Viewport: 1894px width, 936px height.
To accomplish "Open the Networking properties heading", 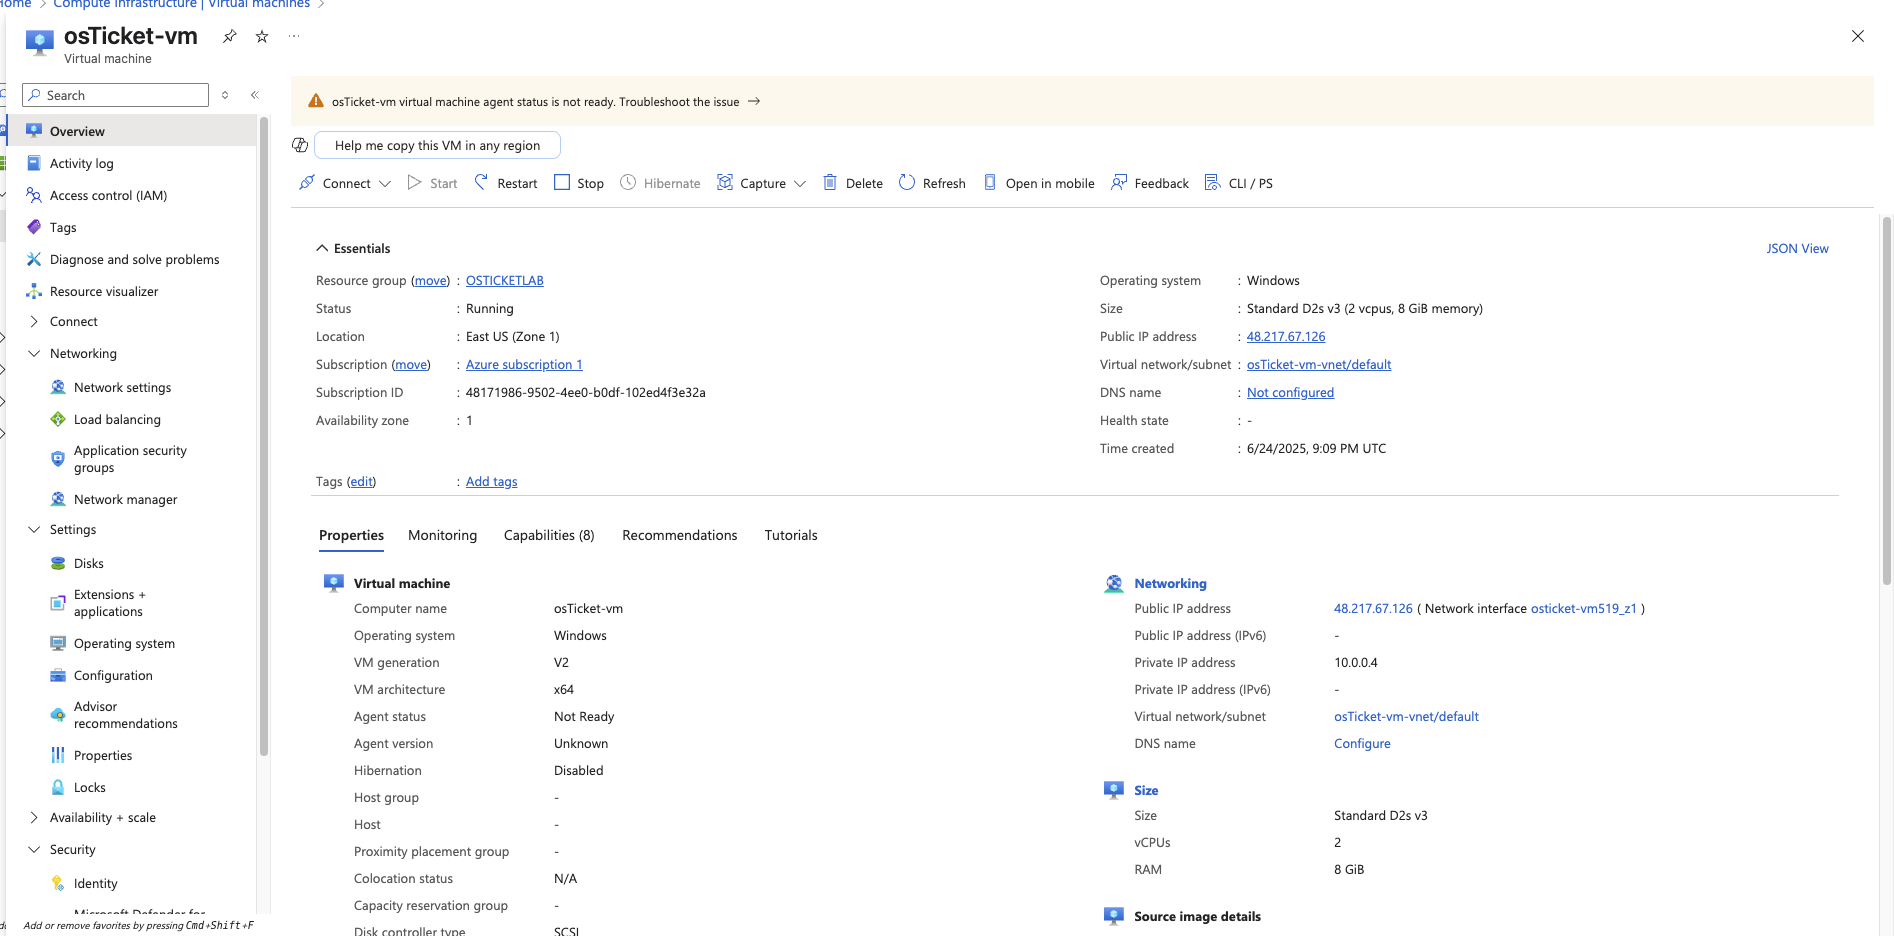I will click(1170, 583).
